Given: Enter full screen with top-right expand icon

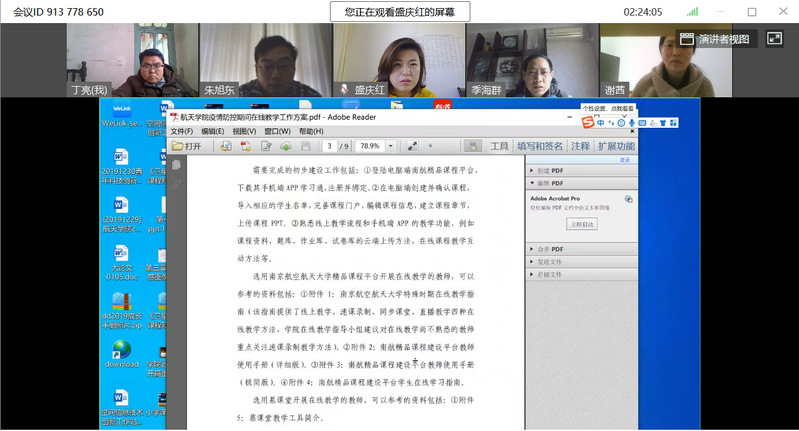Looking at the screenshot, I should click(774, 39).
